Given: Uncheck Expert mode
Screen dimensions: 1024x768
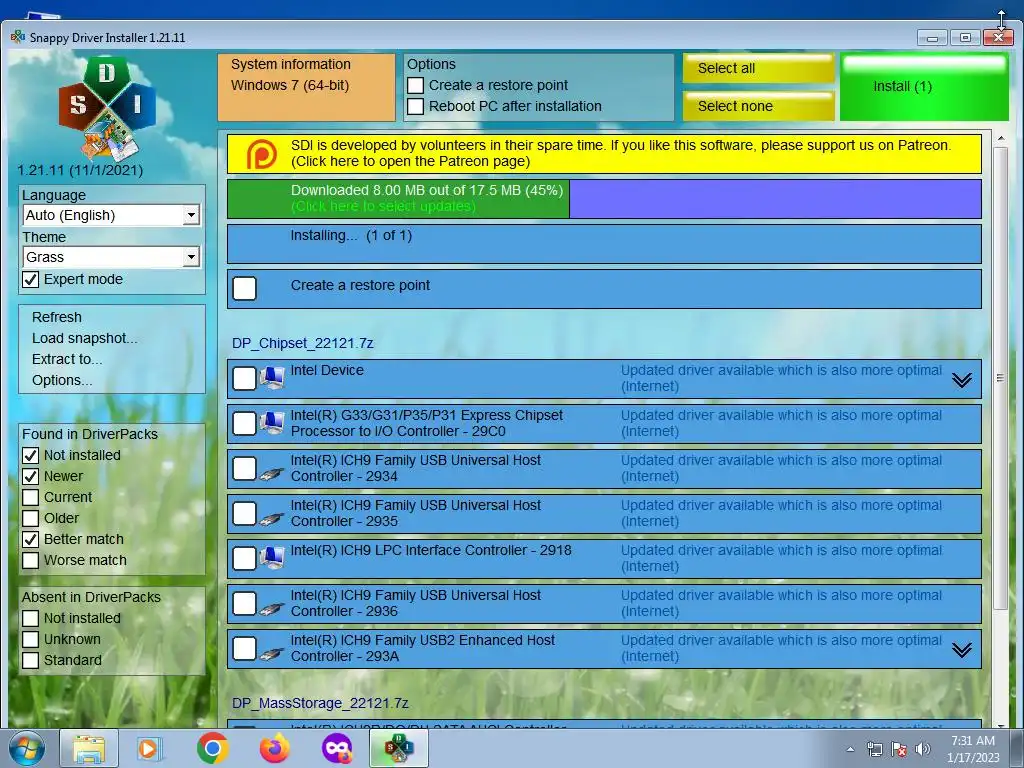Looking at the screenshot, I should [x=31, y=280].
